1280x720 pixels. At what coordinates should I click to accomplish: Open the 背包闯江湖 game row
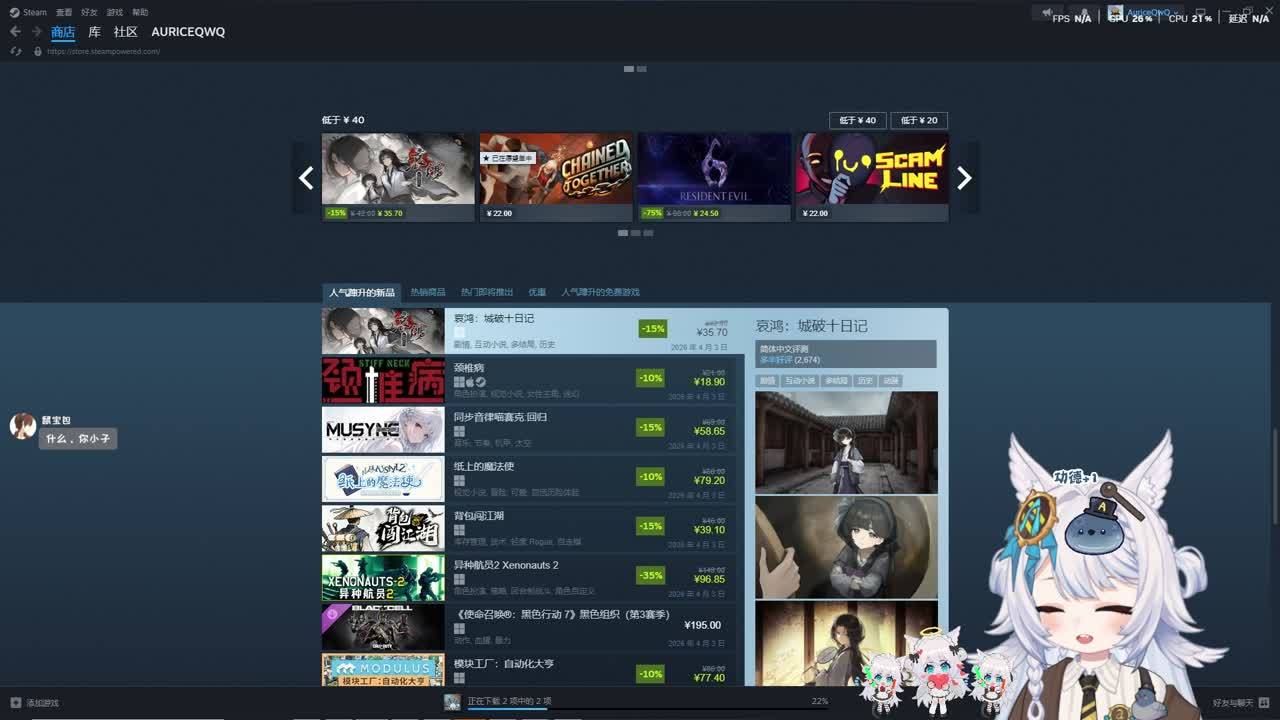529,528
